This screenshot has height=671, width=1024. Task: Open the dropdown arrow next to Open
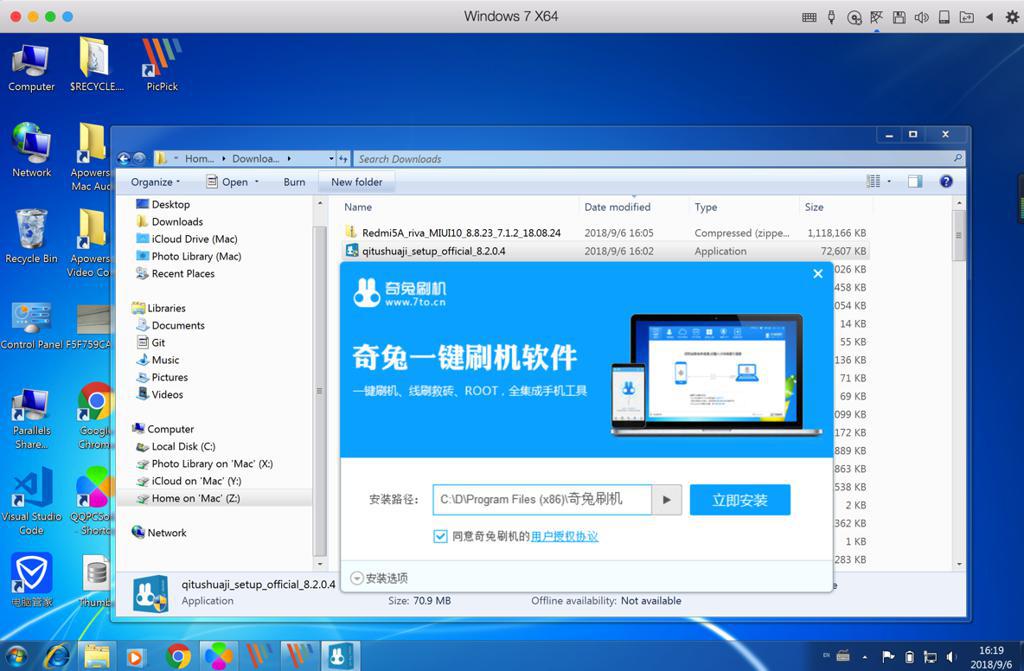(x=257, y=182)
